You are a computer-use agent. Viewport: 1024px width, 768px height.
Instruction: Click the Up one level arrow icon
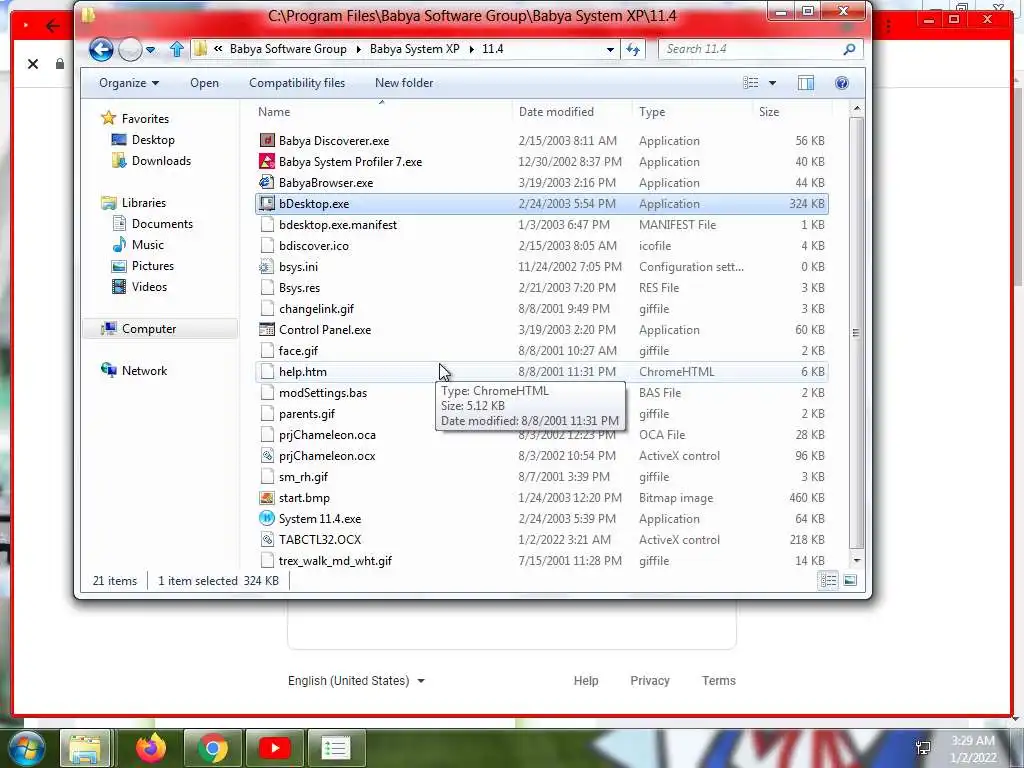pos(176,49)
